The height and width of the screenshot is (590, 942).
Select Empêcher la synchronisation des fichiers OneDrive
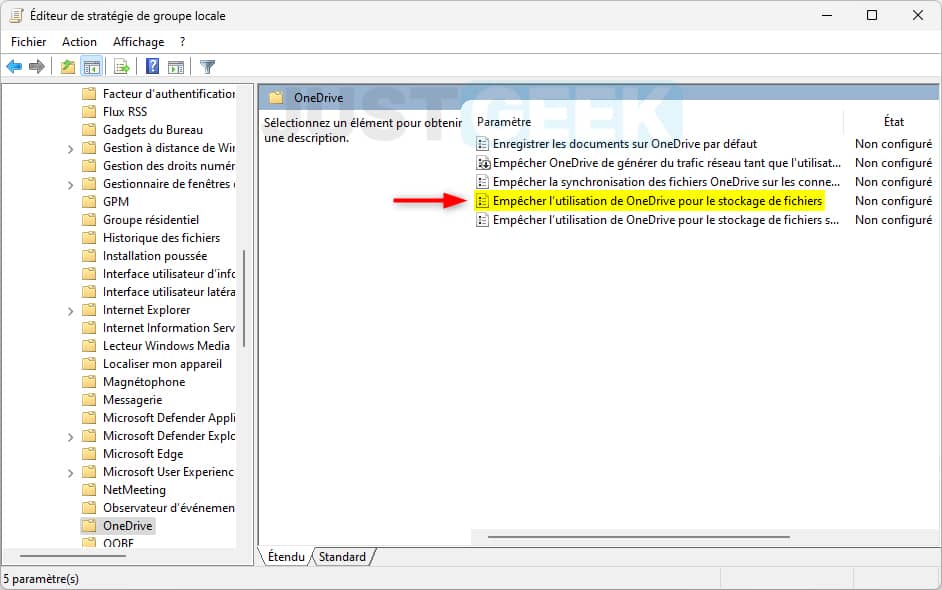pos(666,182)
